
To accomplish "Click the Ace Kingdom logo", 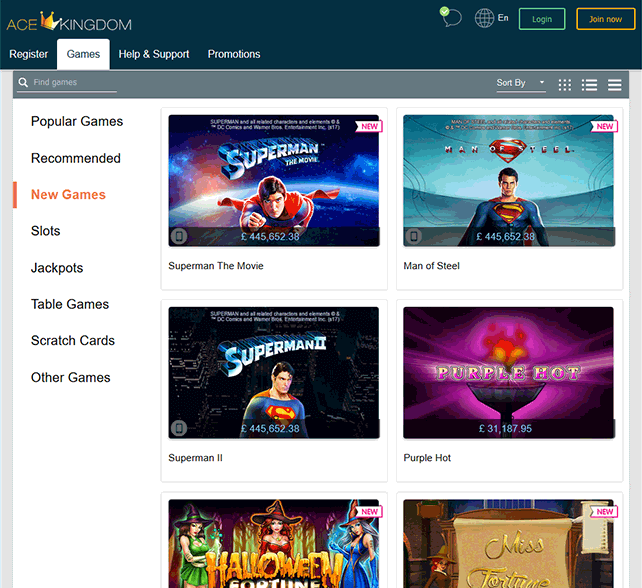I will tap(69, 22).
